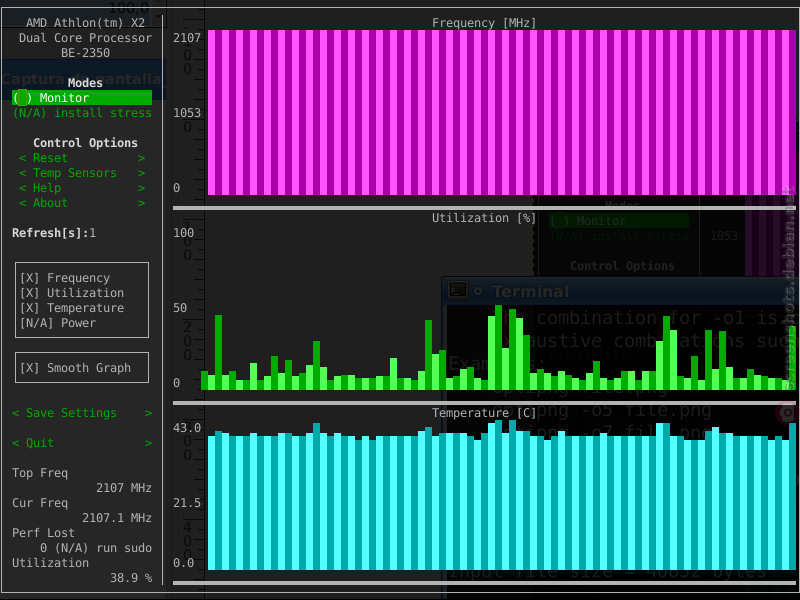Click the 43.0 temperature axis label

[187, 428]
